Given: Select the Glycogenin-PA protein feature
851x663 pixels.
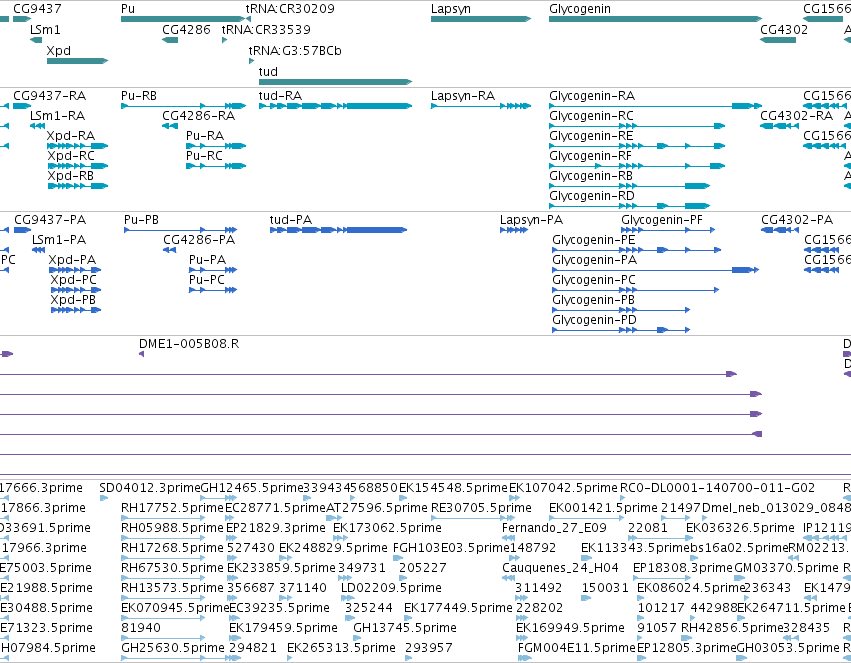Looking at the screenshot, I should pos(655,270).
